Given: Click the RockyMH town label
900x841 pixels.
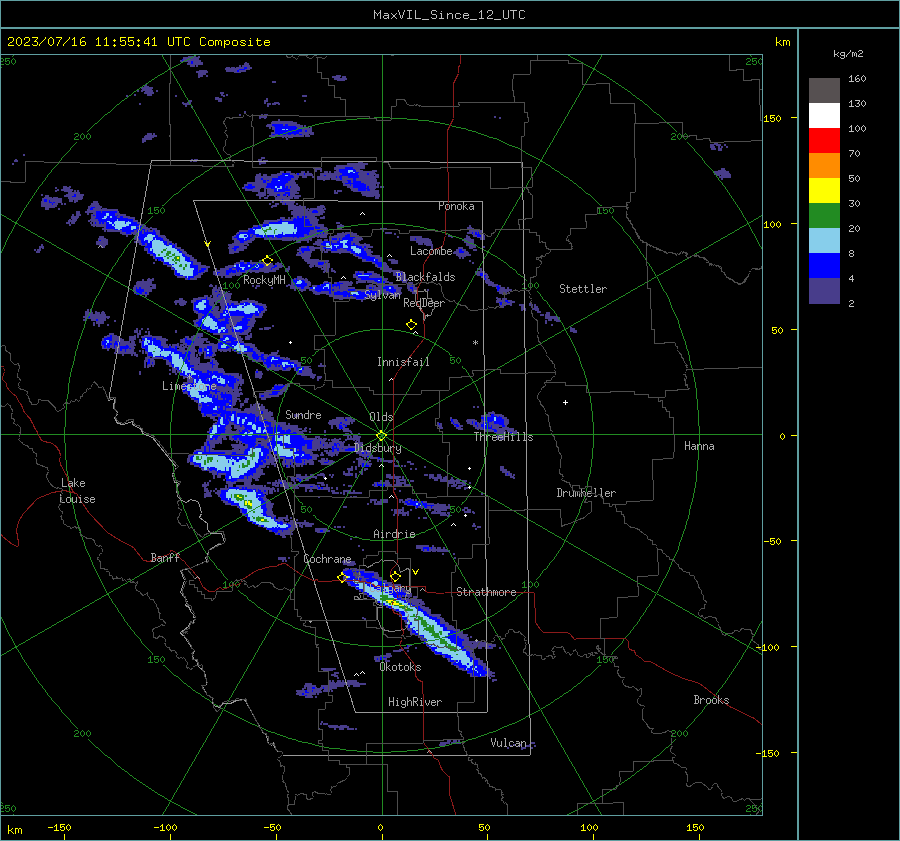Looking at the screenshot, I should point(264,280).
